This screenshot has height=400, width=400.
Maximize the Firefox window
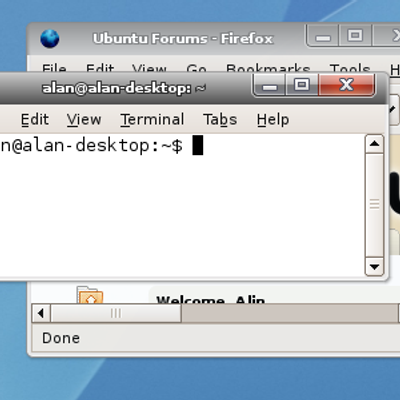[x=355, y=36]
